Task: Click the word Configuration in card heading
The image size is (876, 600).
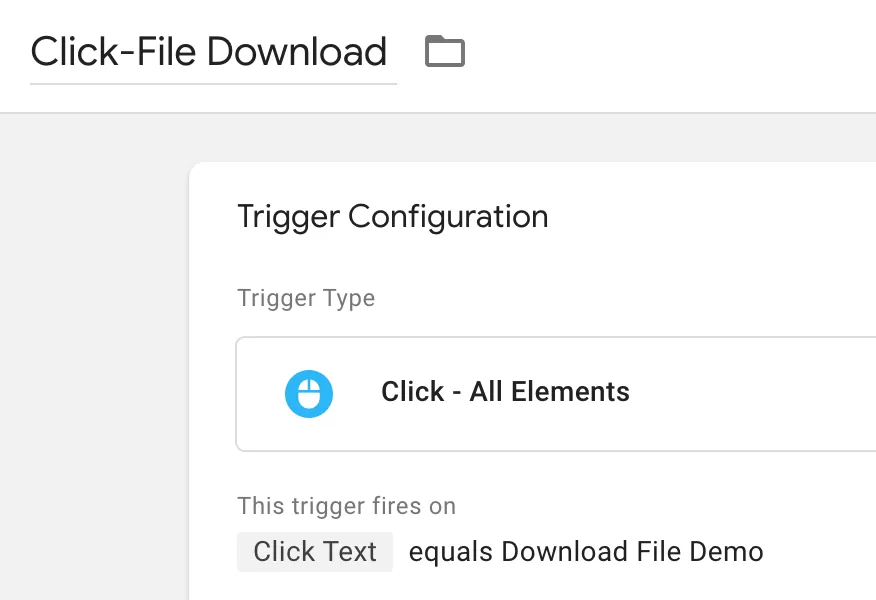Action: click(448, 217)
